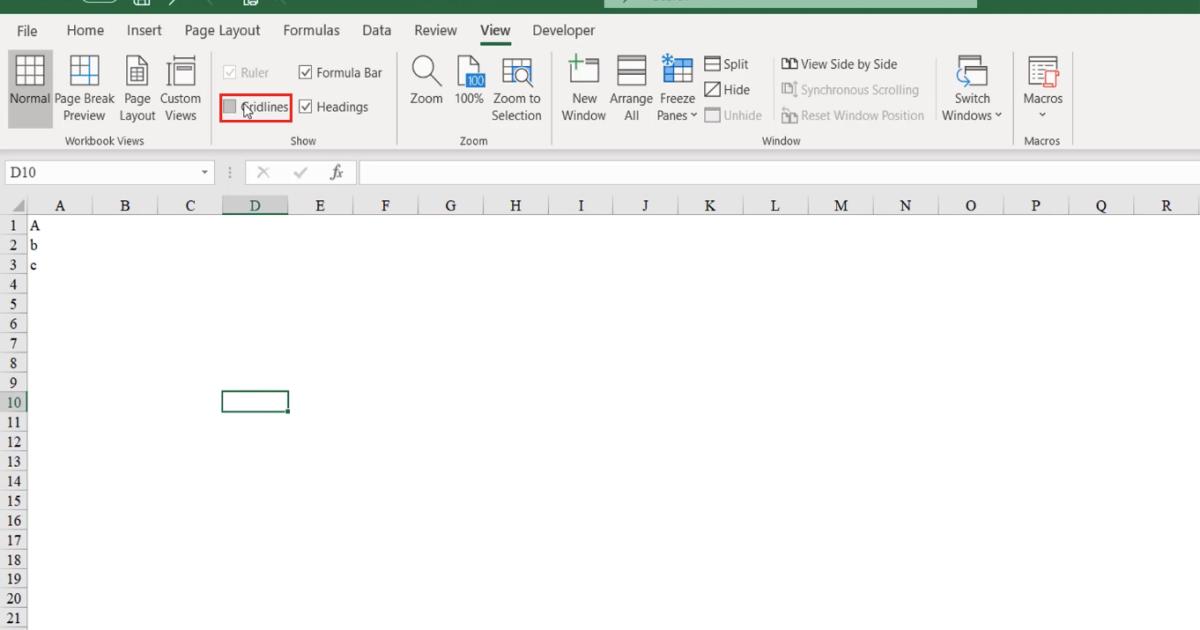Select Normal workbook view
1200x630 pixels.
click(x=30, y=85)
